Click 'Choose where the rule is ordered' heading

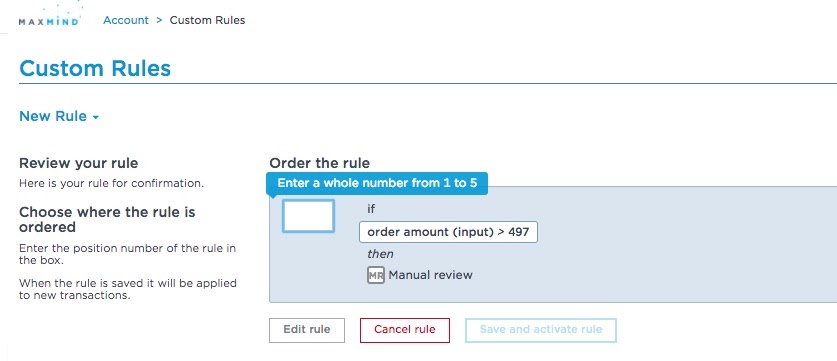[107, 219]
